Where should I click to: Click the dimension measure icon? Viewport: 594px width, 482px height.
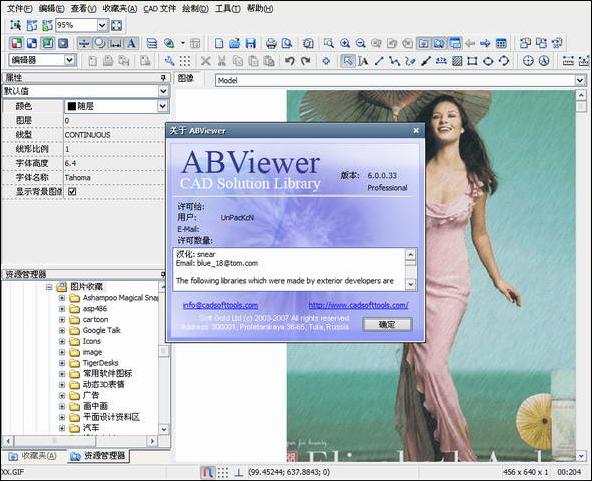tap(115, 43)
